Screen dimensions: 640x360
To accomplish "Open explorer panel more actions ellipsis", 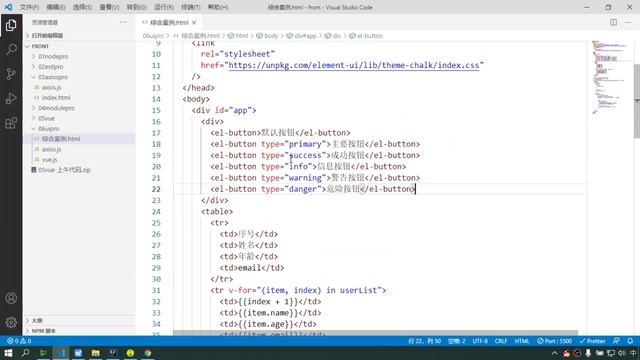I will pos(123,22).
